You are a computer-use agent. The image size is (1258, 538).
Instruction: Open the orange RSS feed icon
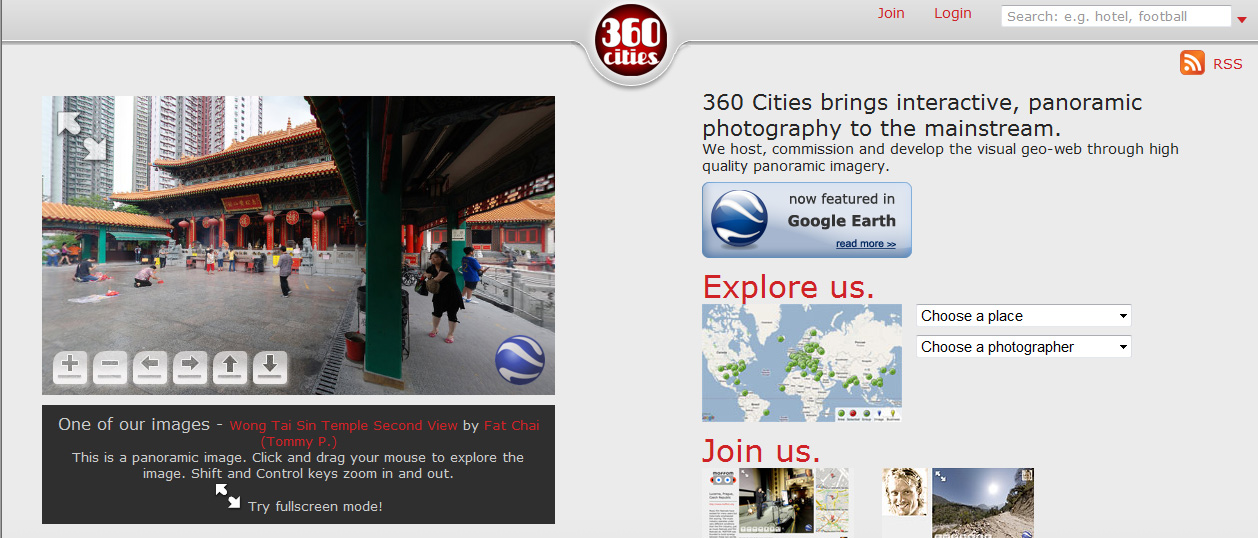(x=1192, y=63)
